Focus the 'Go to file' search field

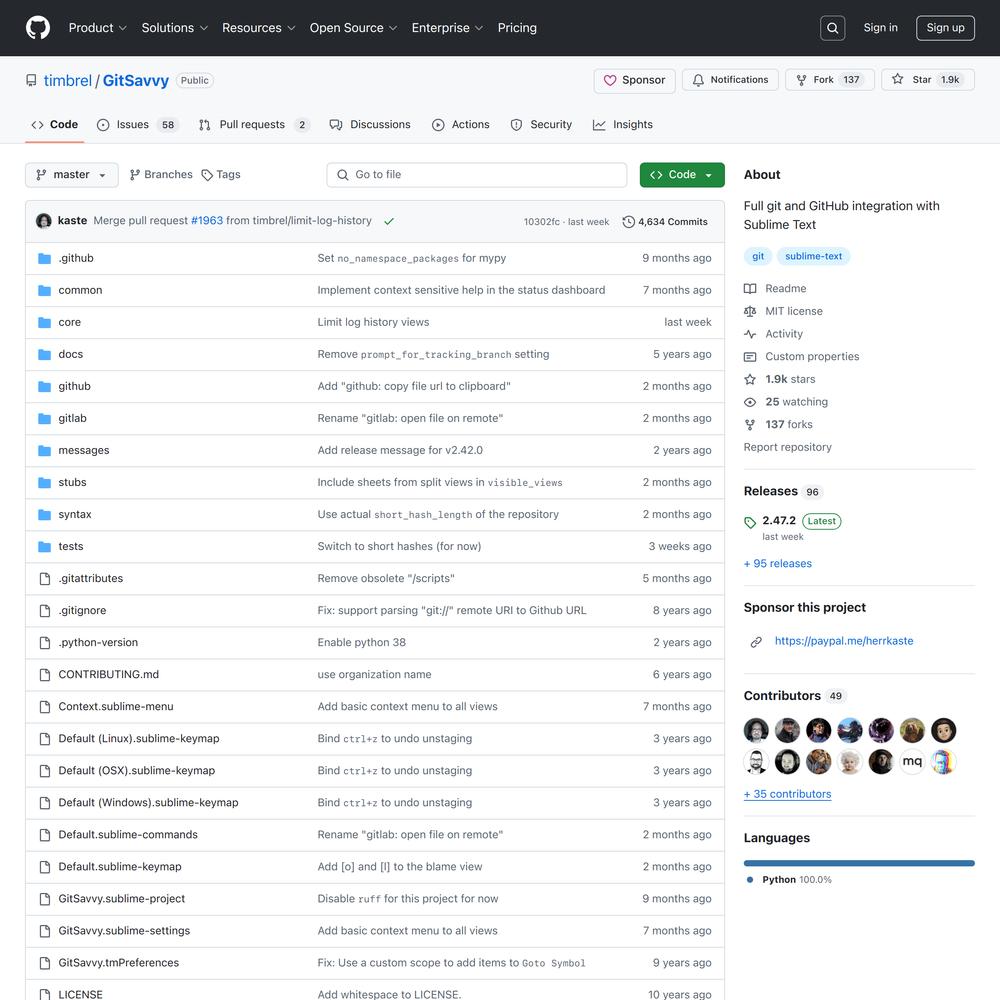(x=476, y=175)
